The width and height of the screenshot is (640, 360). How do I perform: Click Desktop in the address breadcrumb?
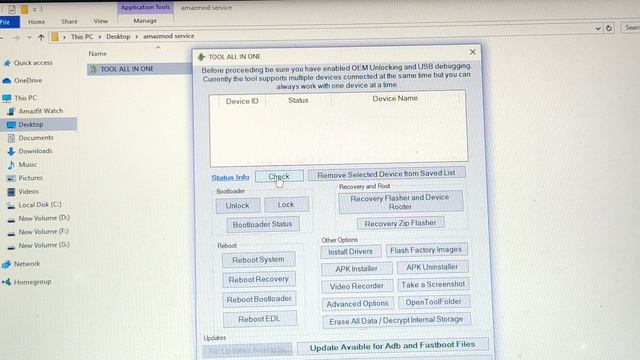point(118,36)
